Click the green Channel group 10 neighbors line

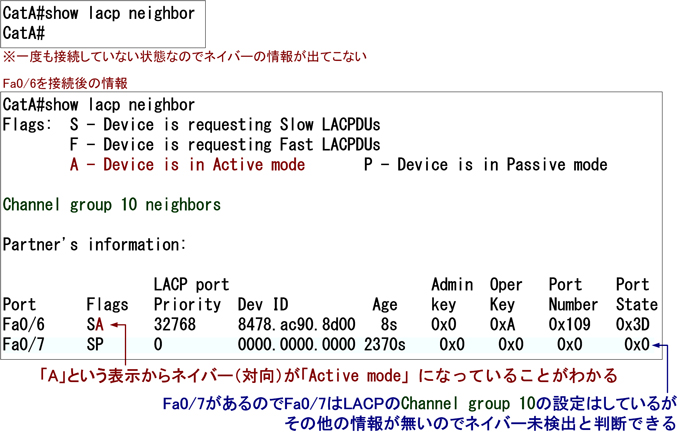point(112,205)
